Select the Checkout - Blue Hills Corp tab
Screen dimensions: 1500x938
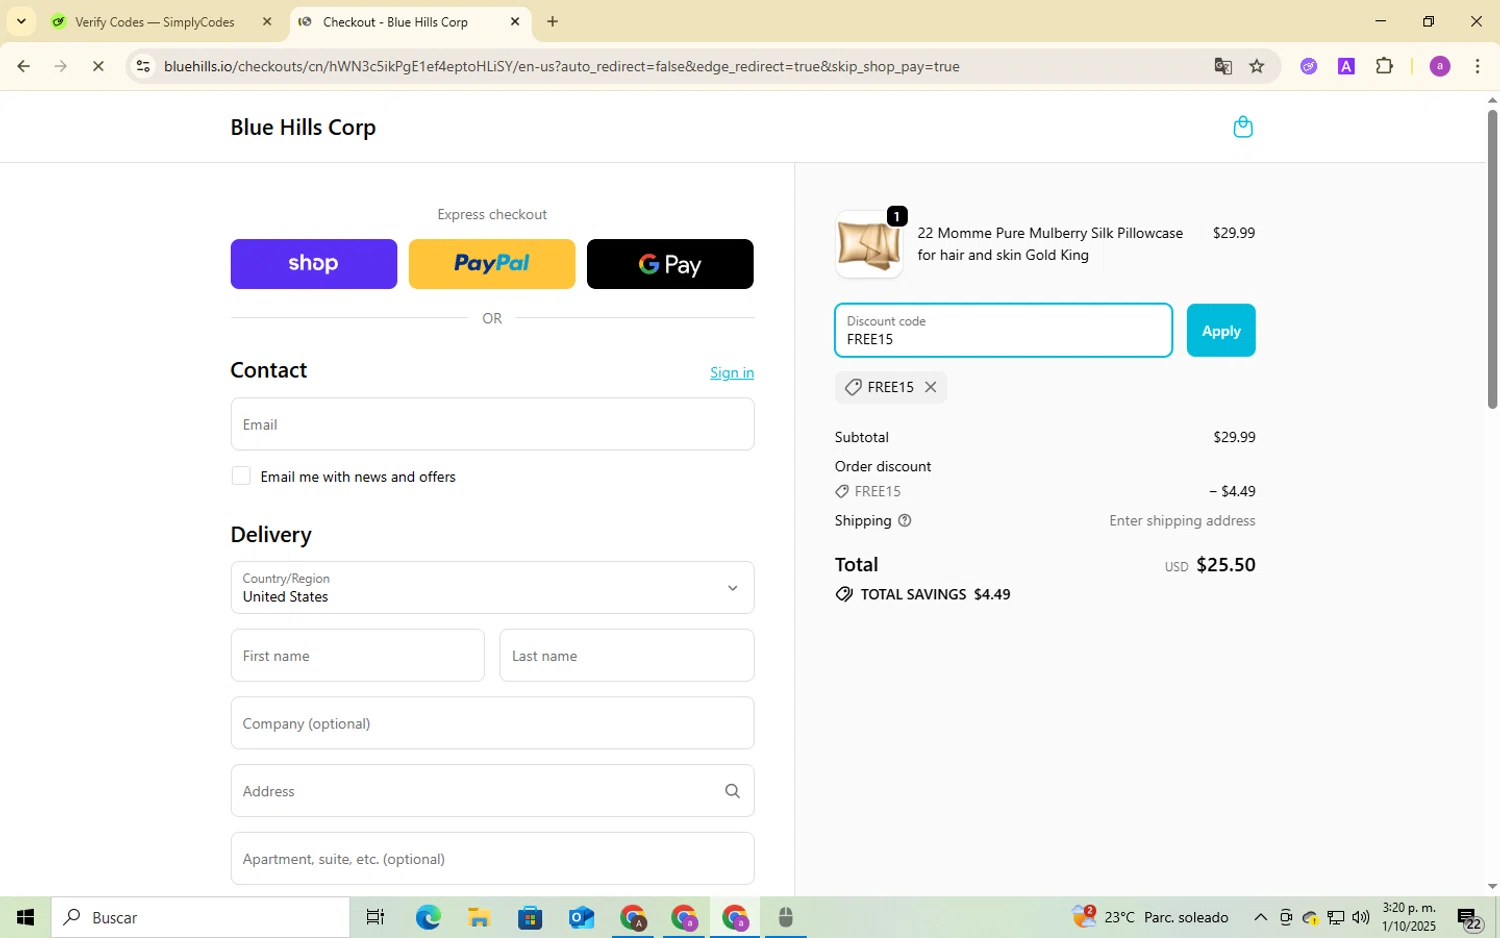click(395, 22)
